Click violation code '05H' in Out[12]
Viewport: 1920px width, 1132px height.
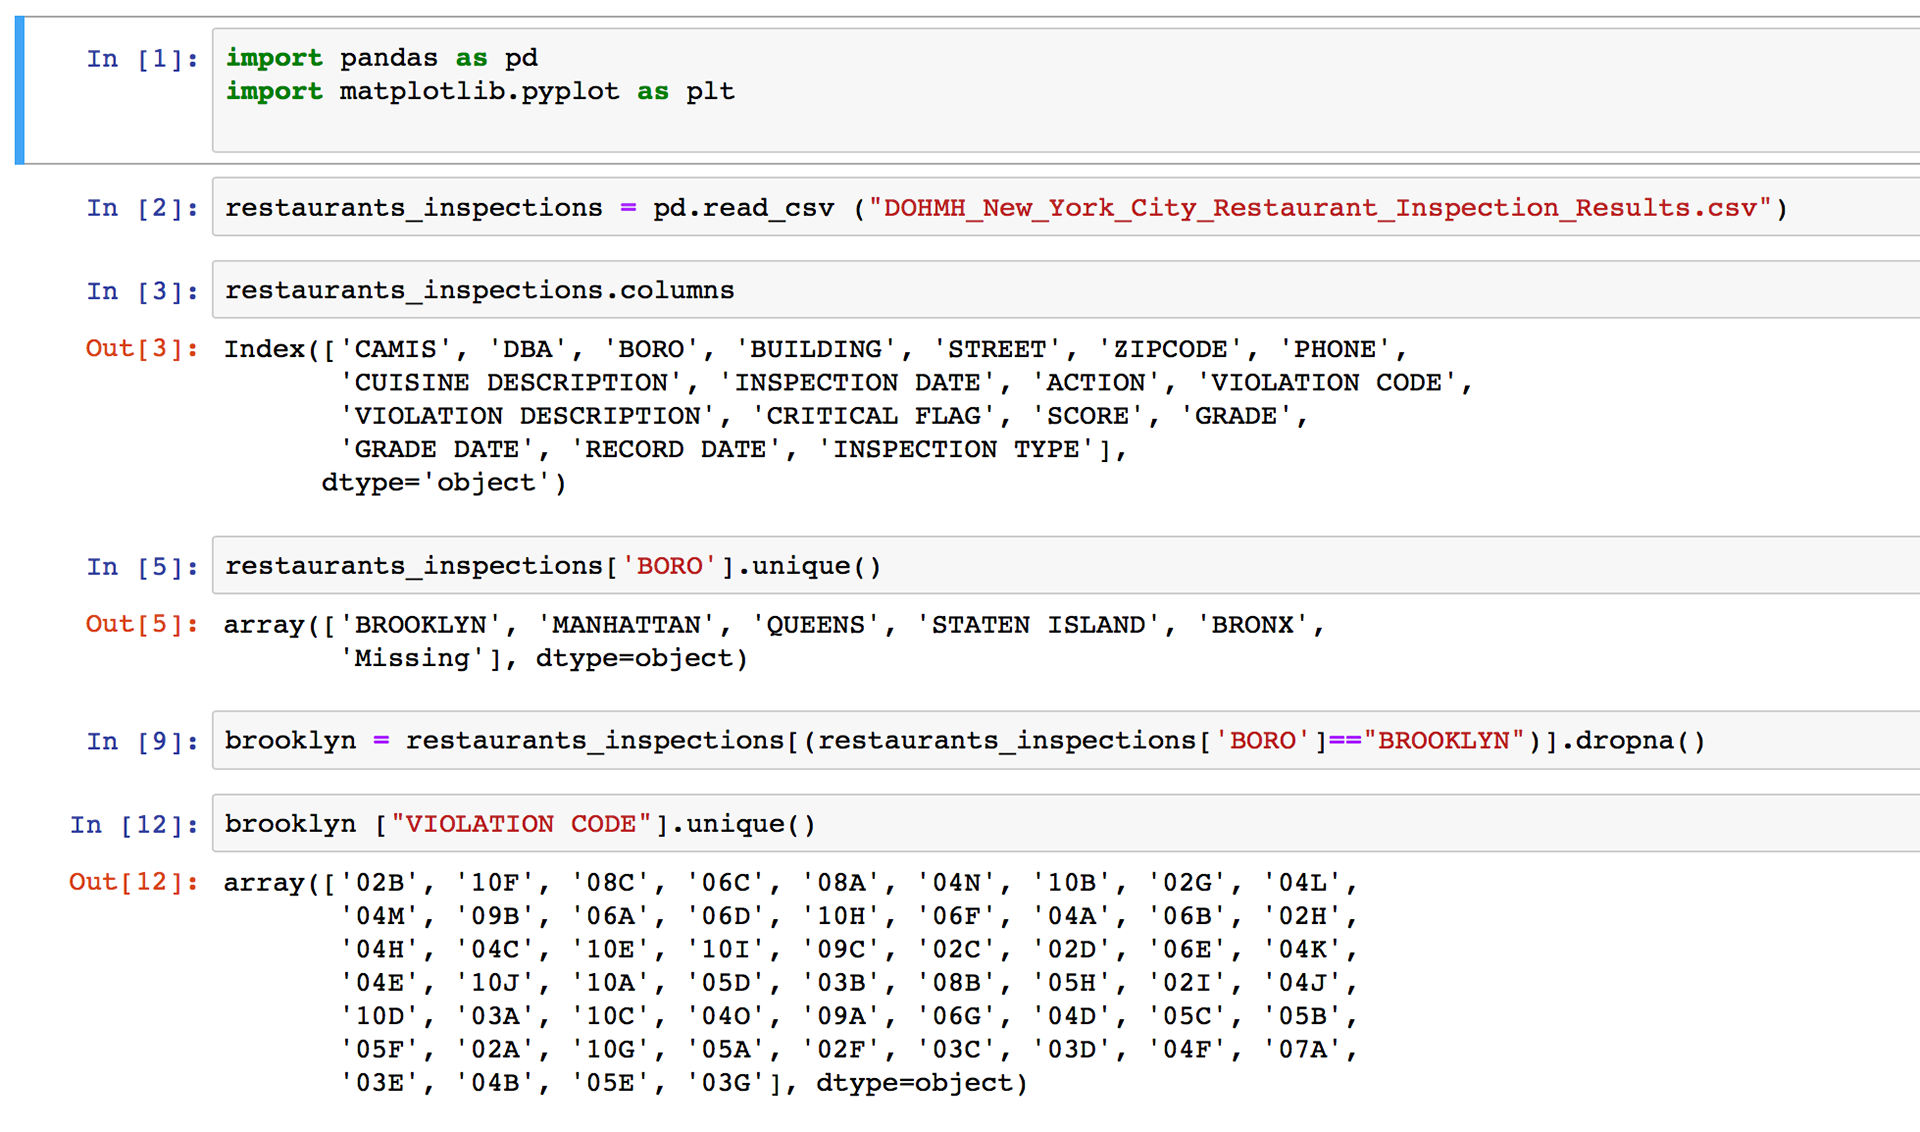tap(1072, 983)
